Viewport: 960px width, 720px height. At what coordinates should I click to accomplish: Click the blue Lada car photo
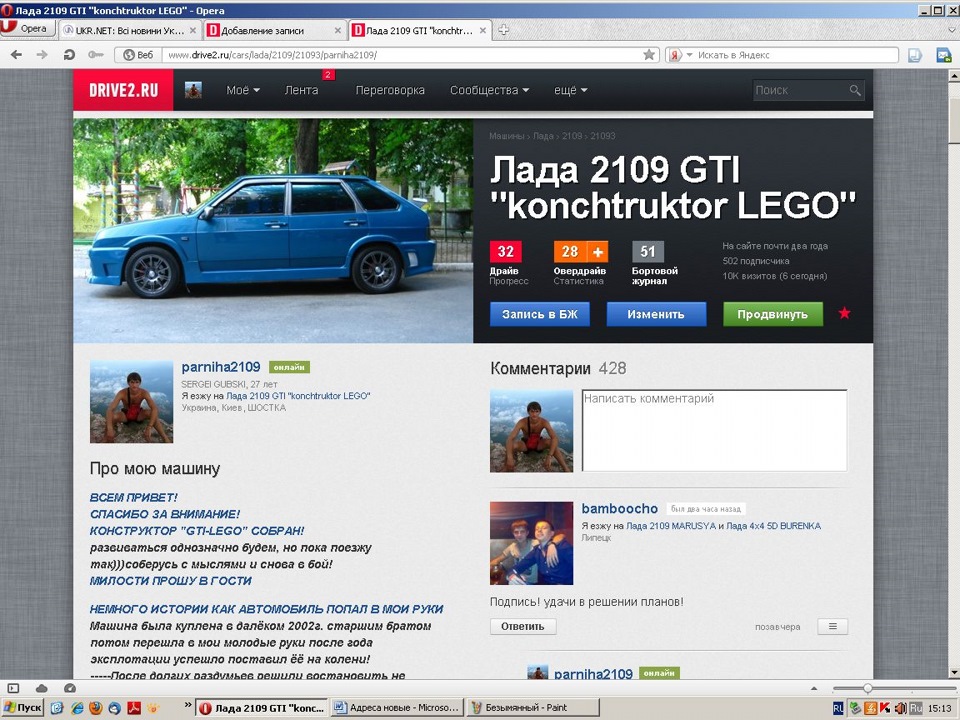[273, 231]
